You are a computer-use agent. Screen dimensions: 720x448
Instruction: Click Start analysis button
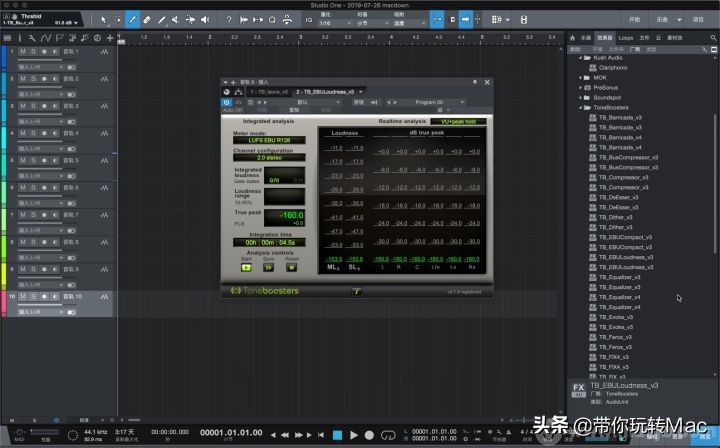246,268
